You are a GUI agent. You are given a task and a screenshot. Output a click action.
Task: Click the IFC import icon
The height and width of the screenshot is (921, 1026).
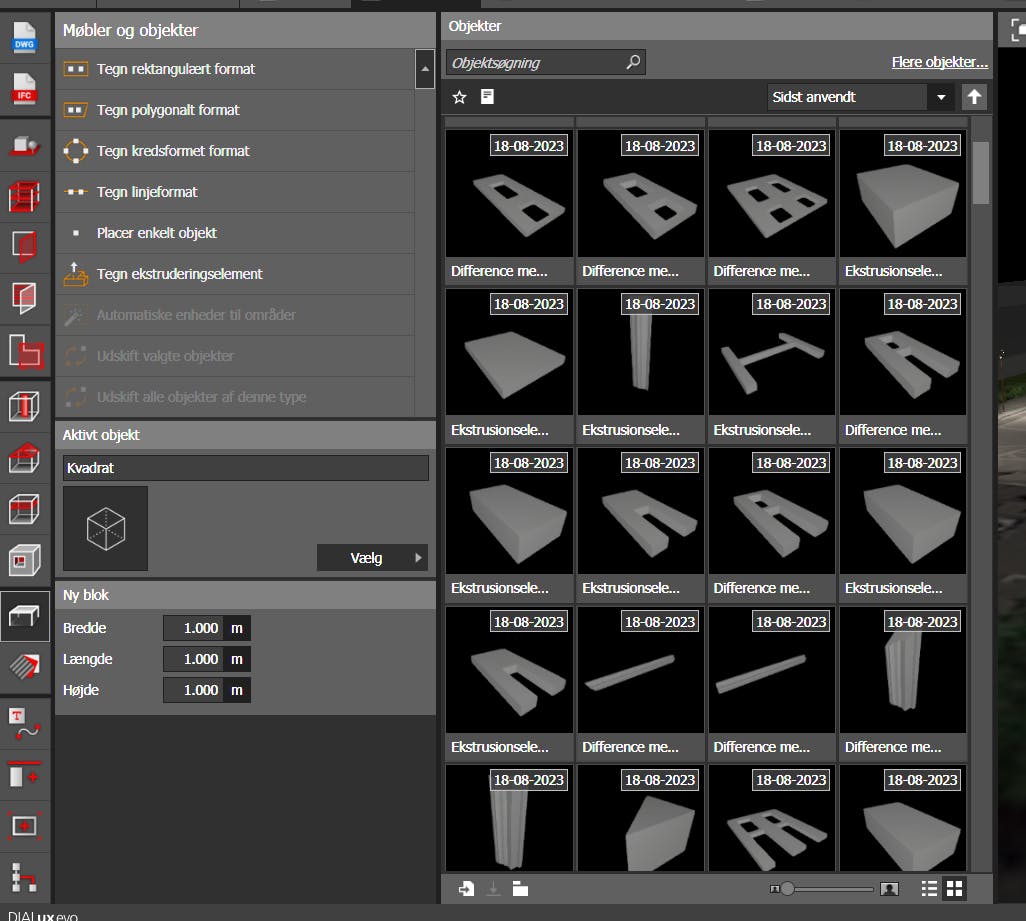pyautogui.click(x=24, y=89)
